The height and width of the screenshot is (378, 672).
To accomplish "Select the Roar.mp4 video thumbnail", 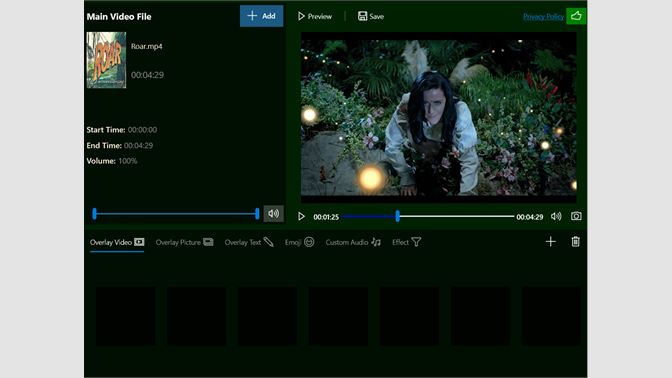I will [106, 60].
